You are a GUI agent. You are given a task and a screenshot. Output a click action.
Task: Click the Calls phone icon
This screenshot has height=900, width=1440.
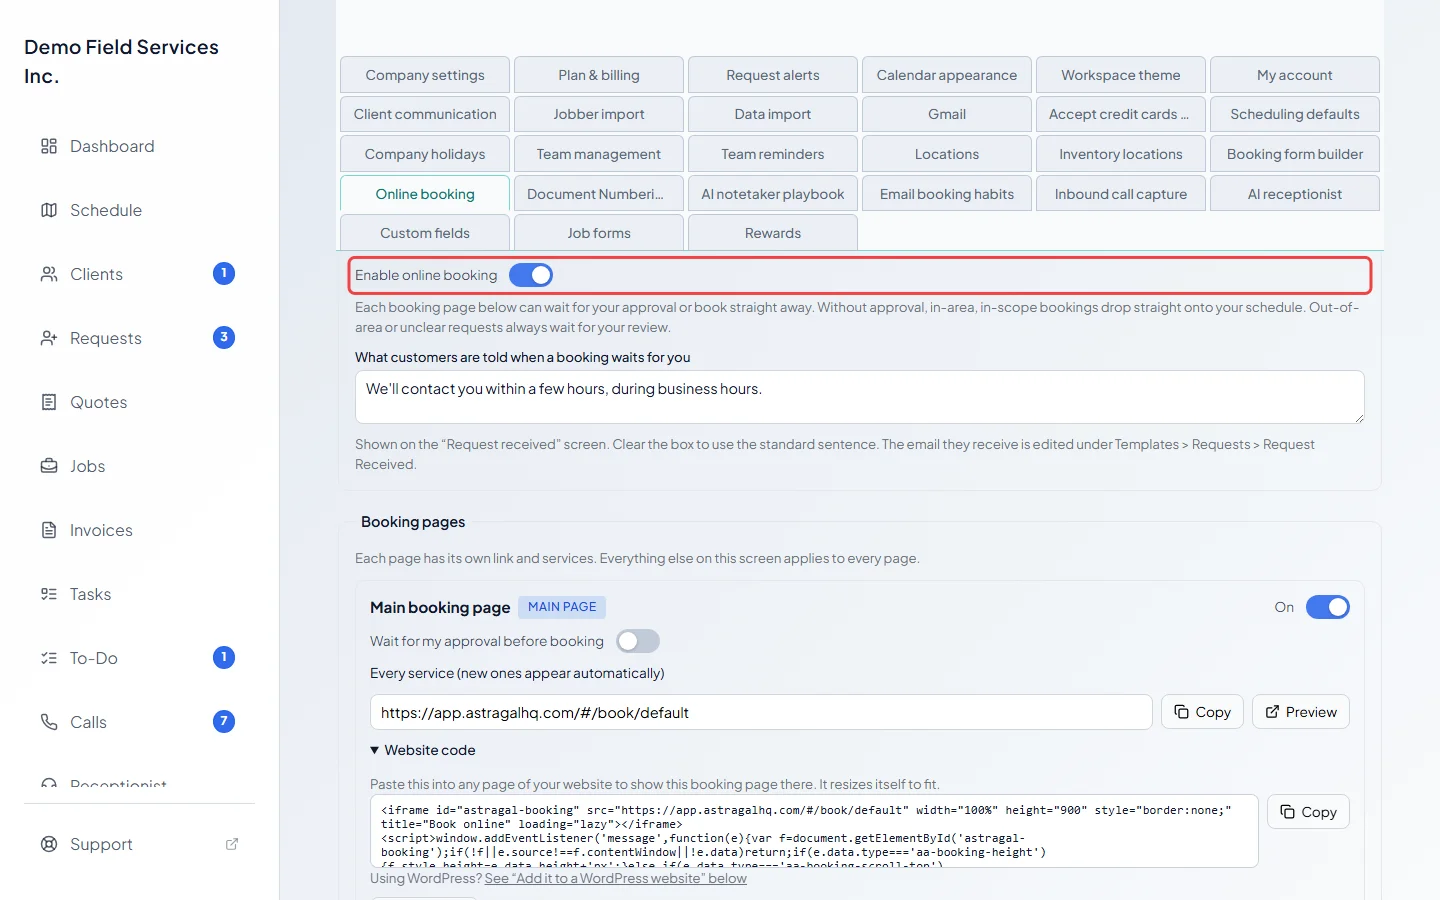pos(49,722)
